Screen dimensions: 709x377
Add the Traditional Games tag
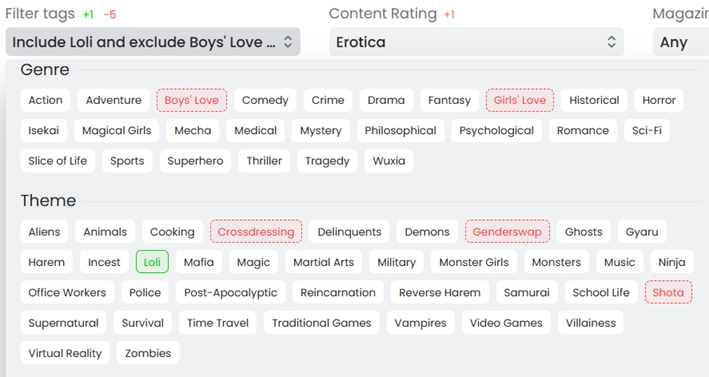321,323
